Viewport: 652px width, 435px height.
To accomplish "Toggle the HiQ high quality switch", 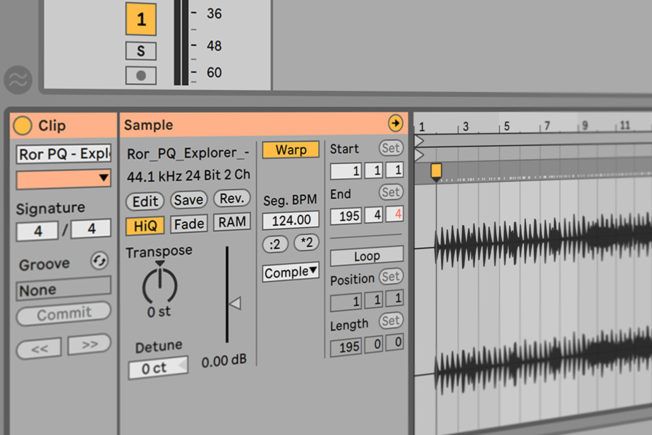I will click(145, 226).
